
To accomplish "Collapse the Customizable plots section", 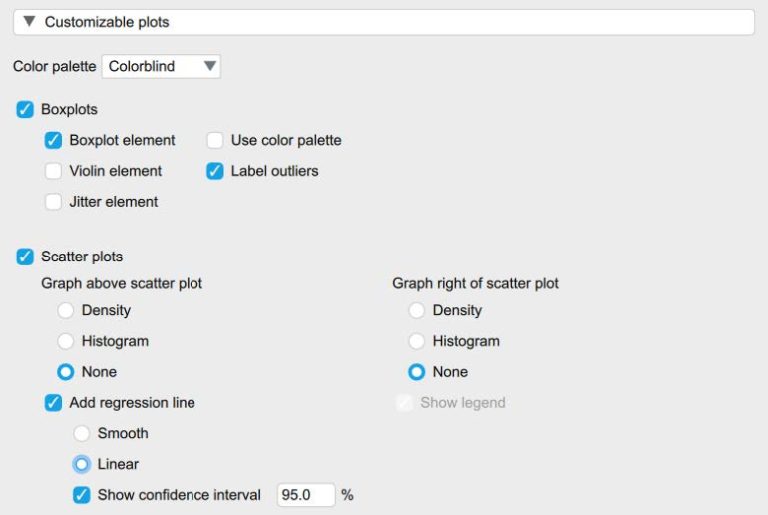I will pyautogui.click(x=29, y=21).
